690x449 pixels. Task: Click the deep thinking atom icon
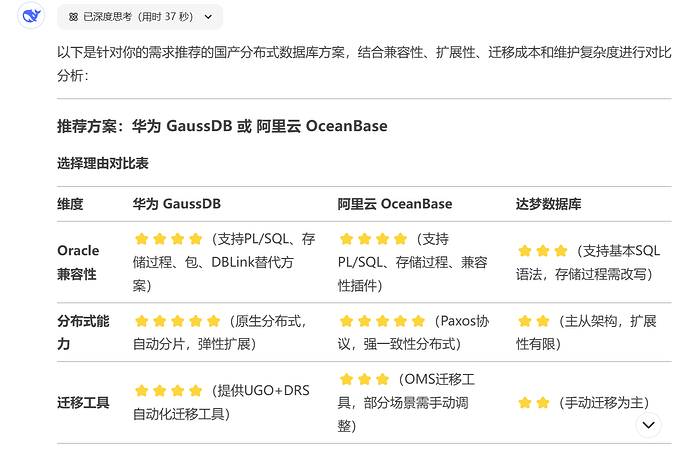[73, 17]
